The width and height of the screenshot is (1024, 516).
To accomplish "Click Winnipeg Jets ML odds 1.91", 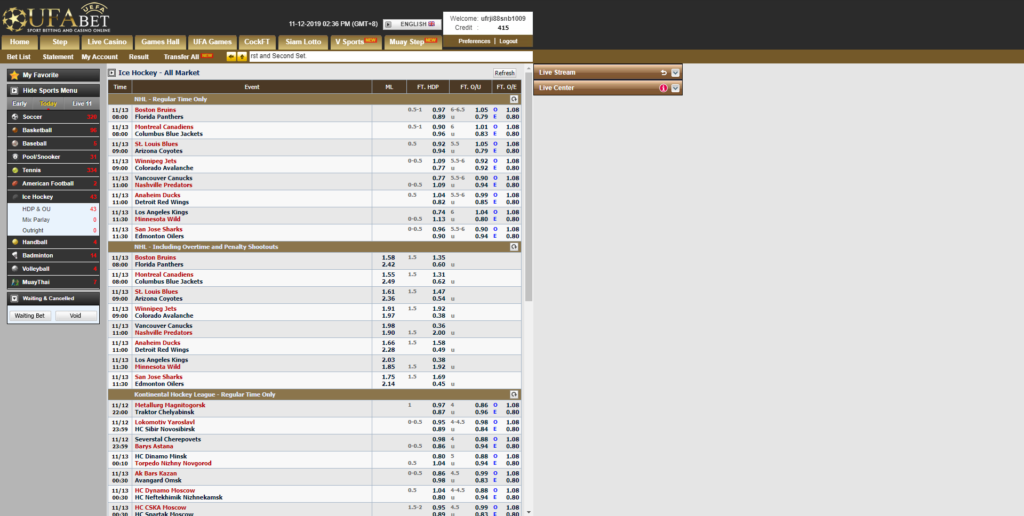I will 388,308.
